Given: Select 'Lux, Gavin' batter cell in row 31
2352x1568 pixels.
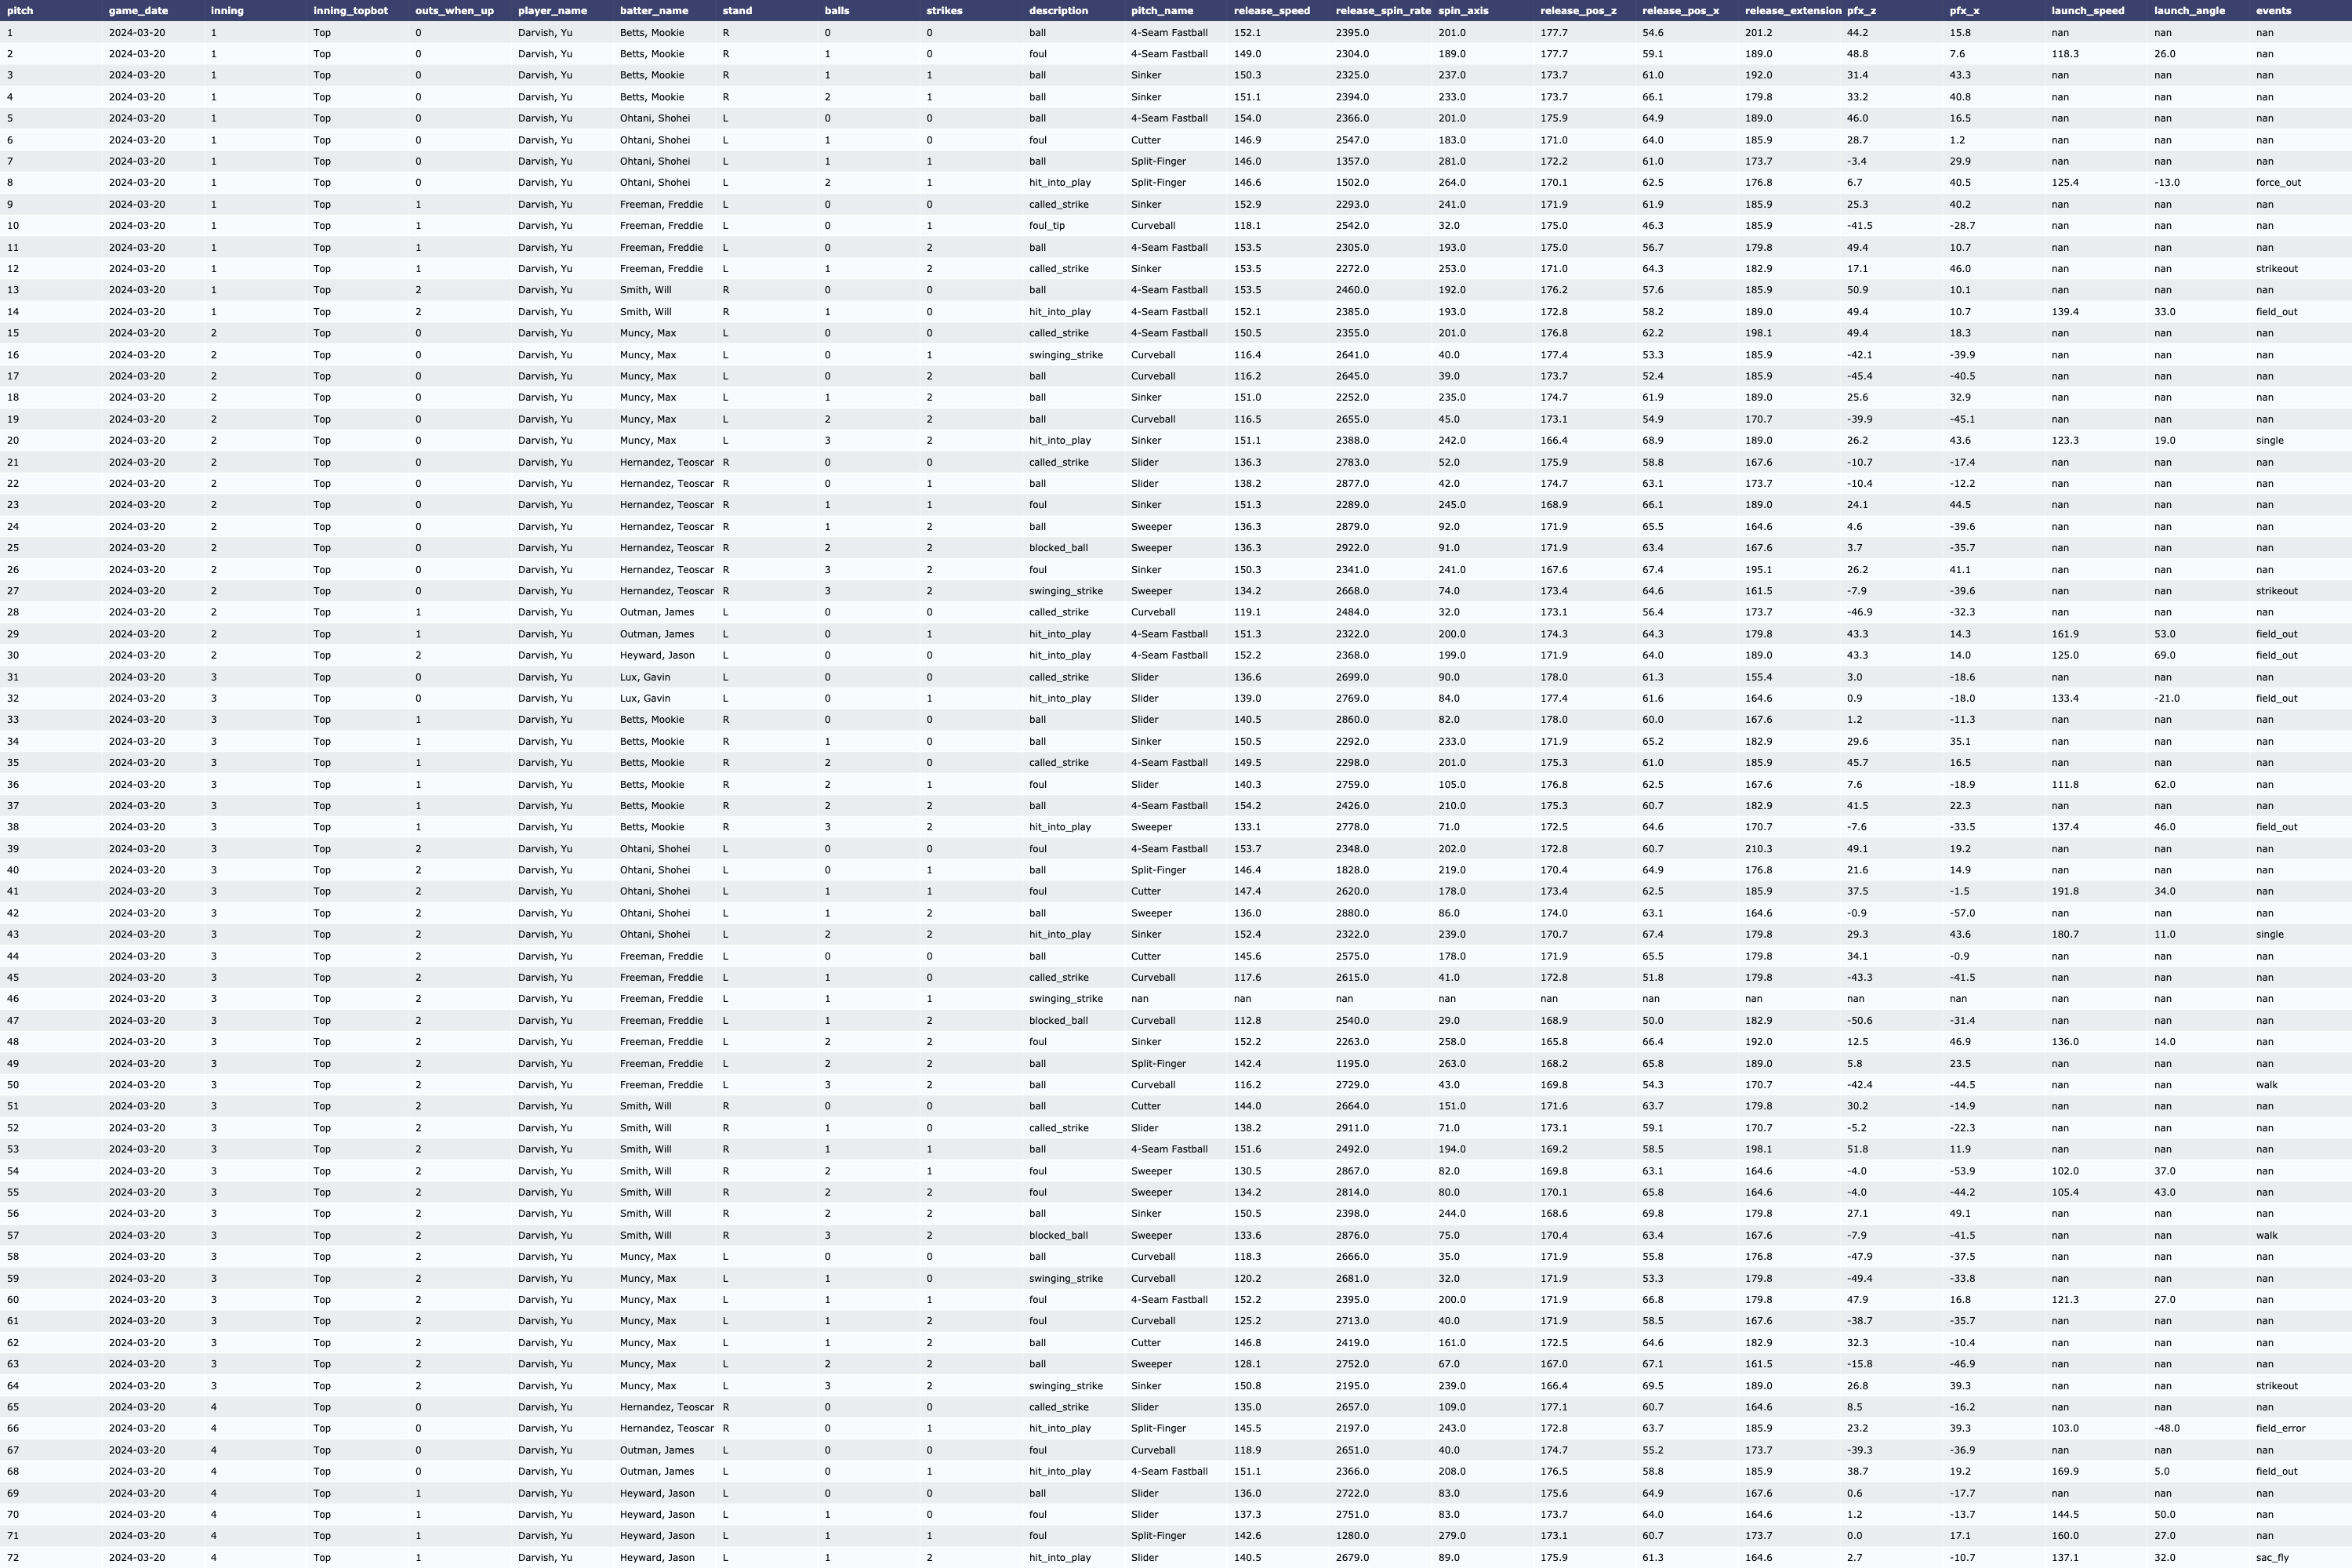Looking at the screenshot, I should [645, 677].
